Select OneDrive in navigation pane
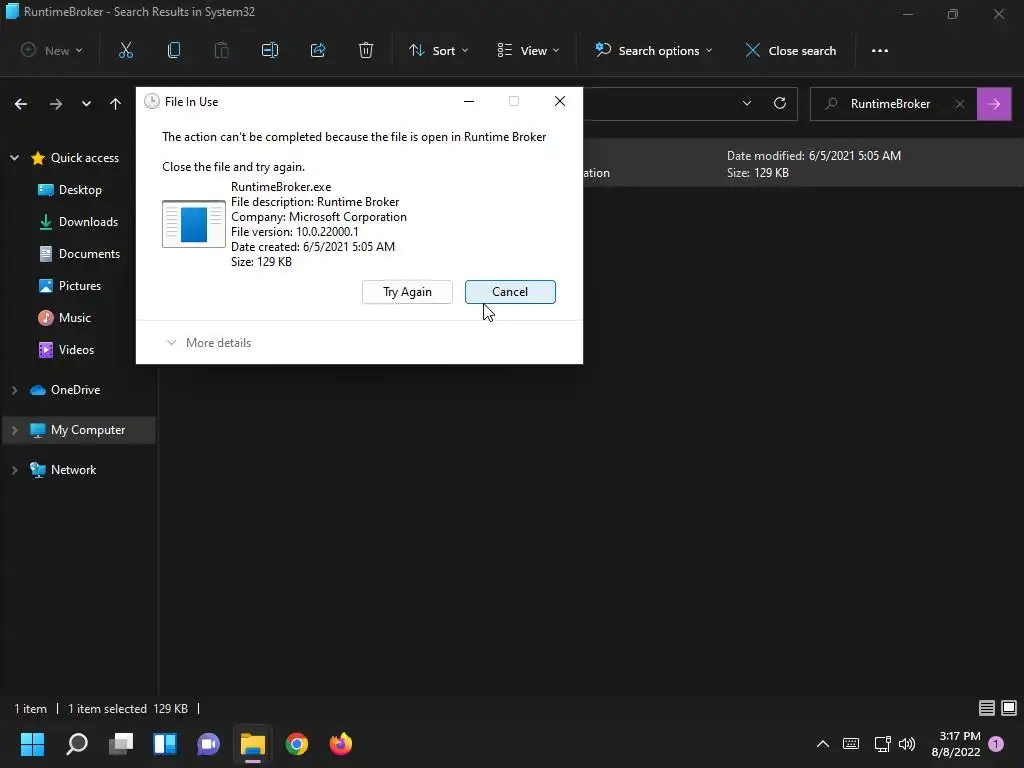 click(x=75, y=390)
